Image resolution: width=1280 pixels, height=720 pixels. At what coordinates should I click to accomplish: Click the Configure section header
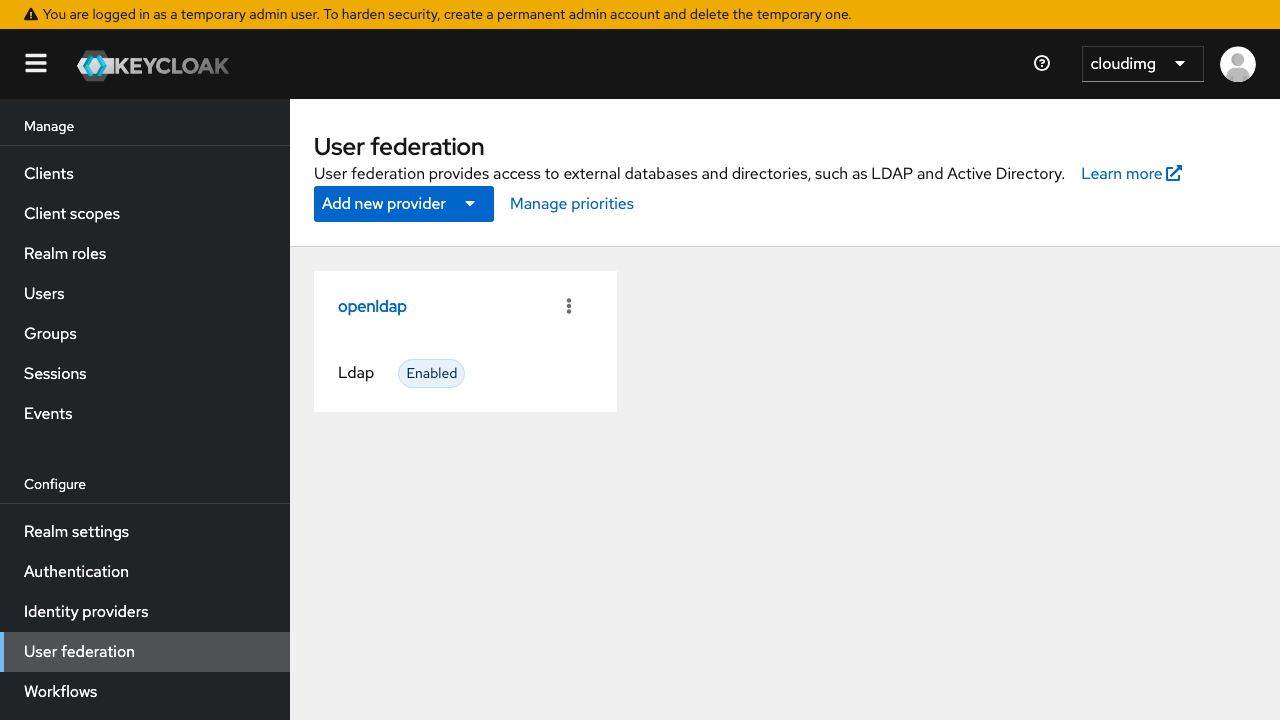pos(55,484)
